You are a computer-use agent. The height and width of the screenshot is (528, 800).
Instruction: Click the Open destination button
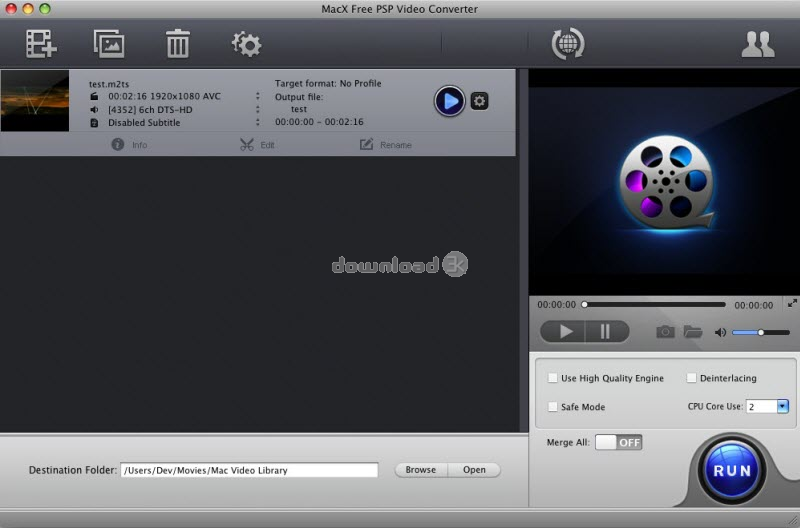[474, 470]
